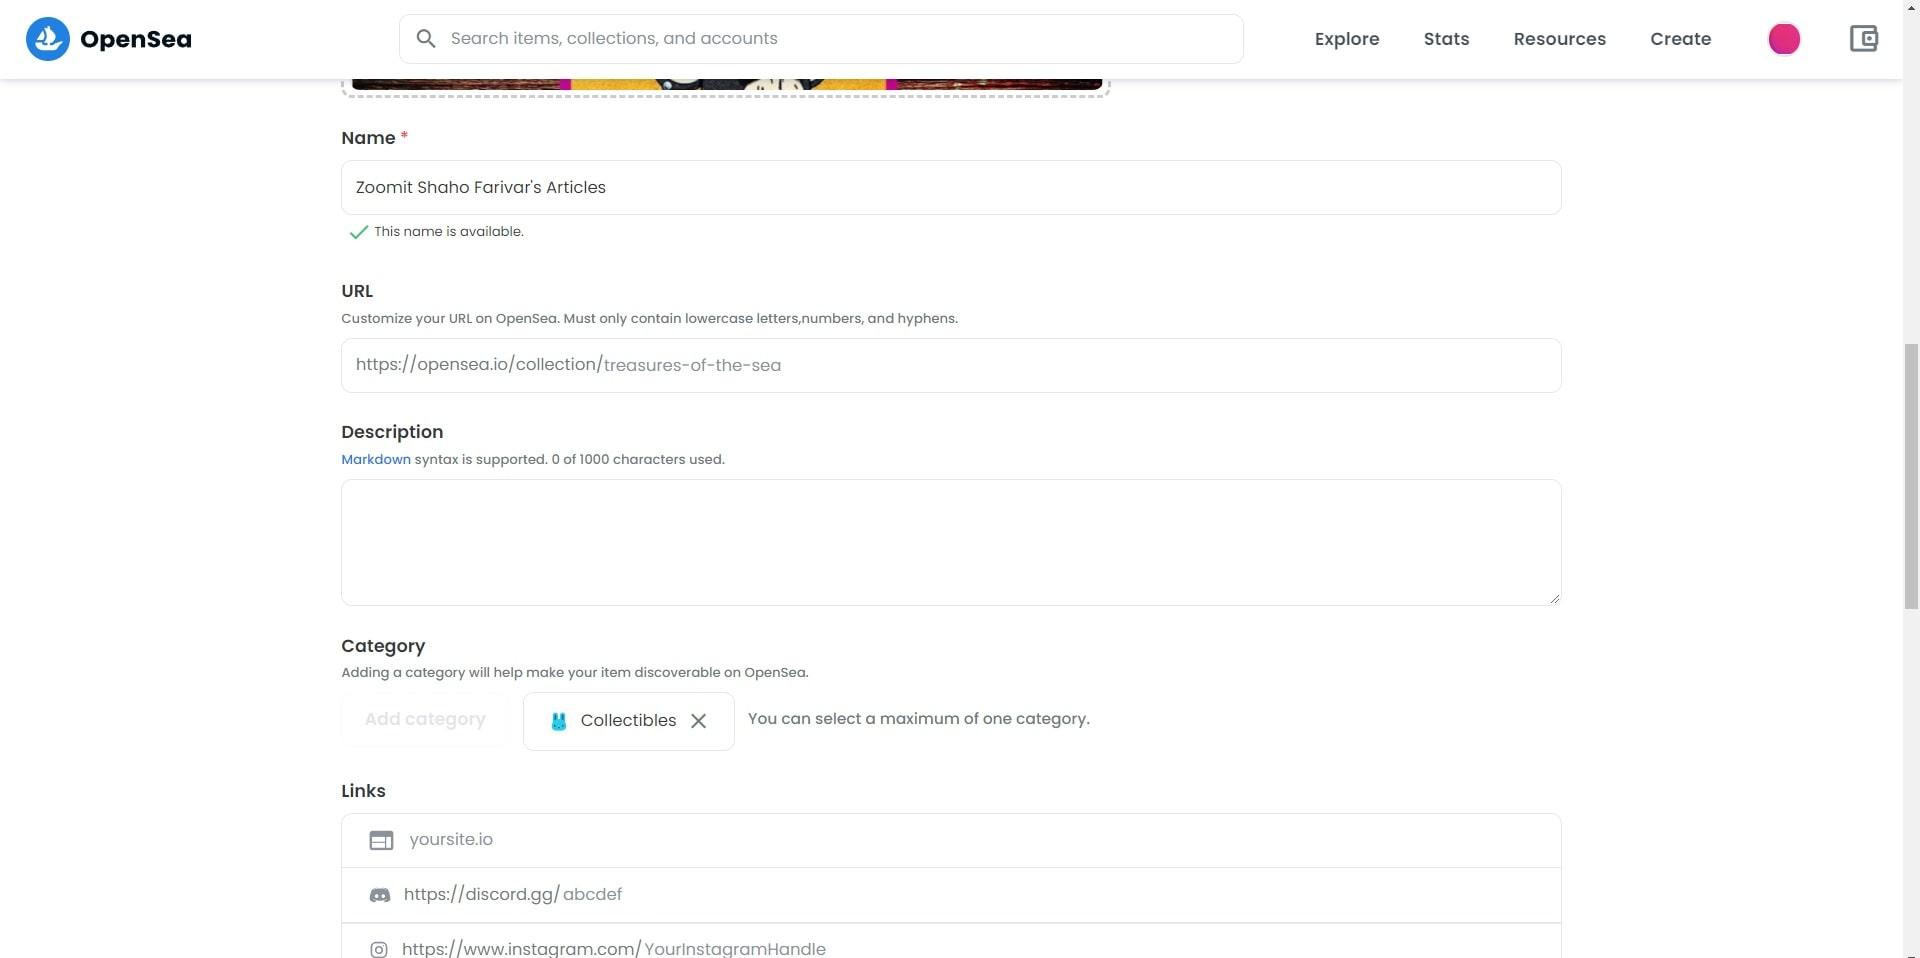Click the Add category button
1920x958 pixels.
click(425, 720)
